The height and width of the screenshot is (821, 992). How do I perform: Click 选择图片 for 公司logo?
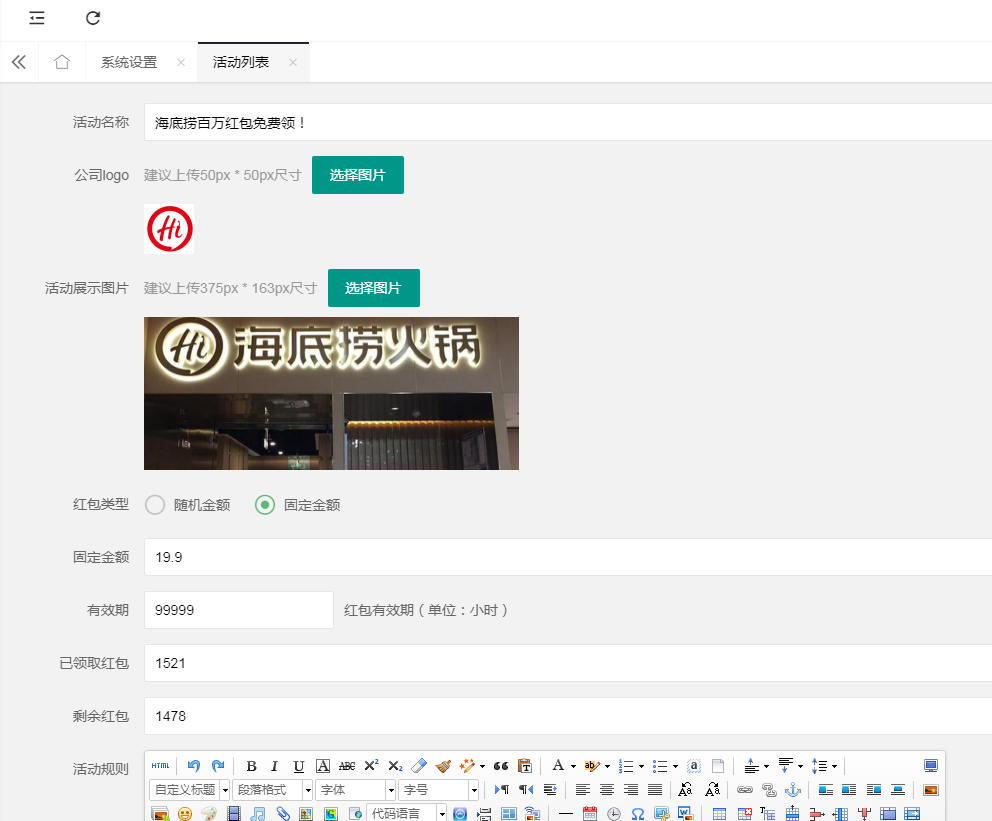click(x=357, y=175)
